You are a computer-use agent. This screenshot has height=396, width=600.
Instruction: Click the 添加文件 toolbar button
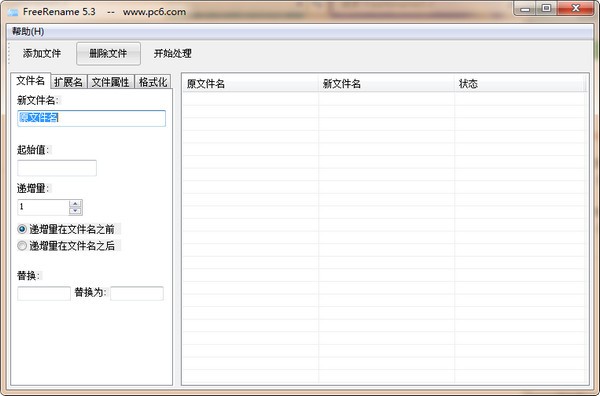(x=42, y=54)
